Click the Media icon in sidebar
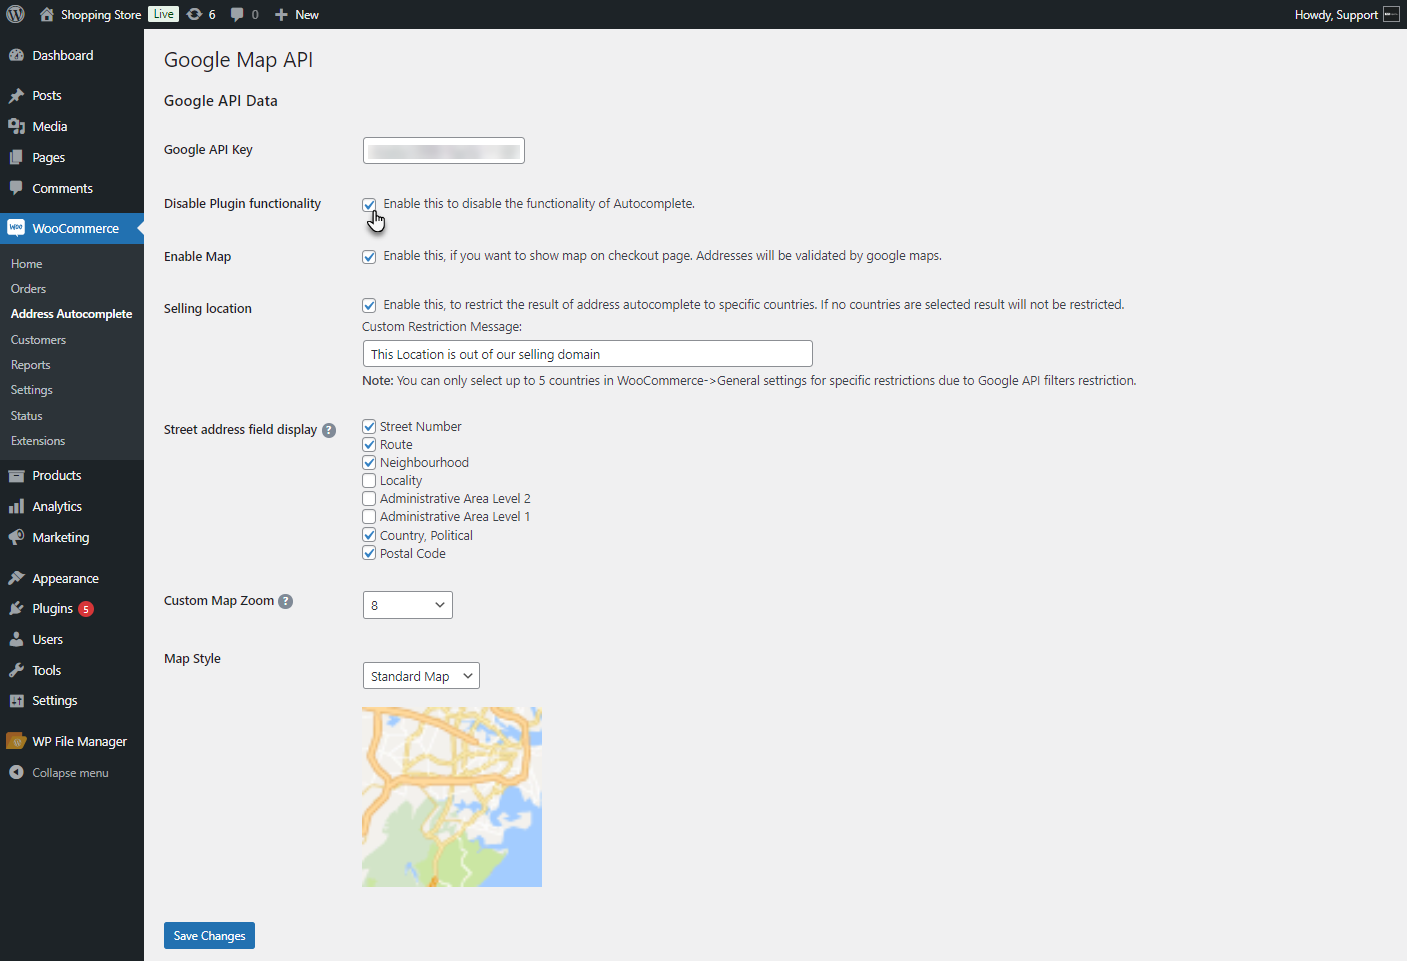 coord(16,126)
